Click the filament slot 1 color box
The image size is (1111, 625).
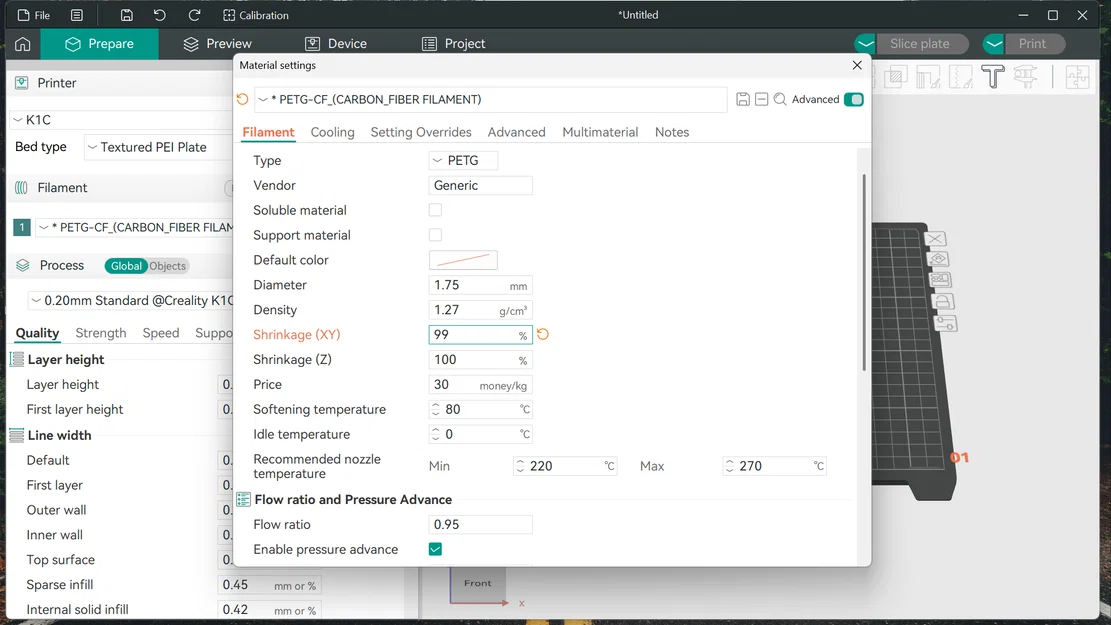[x=22, y=227]
